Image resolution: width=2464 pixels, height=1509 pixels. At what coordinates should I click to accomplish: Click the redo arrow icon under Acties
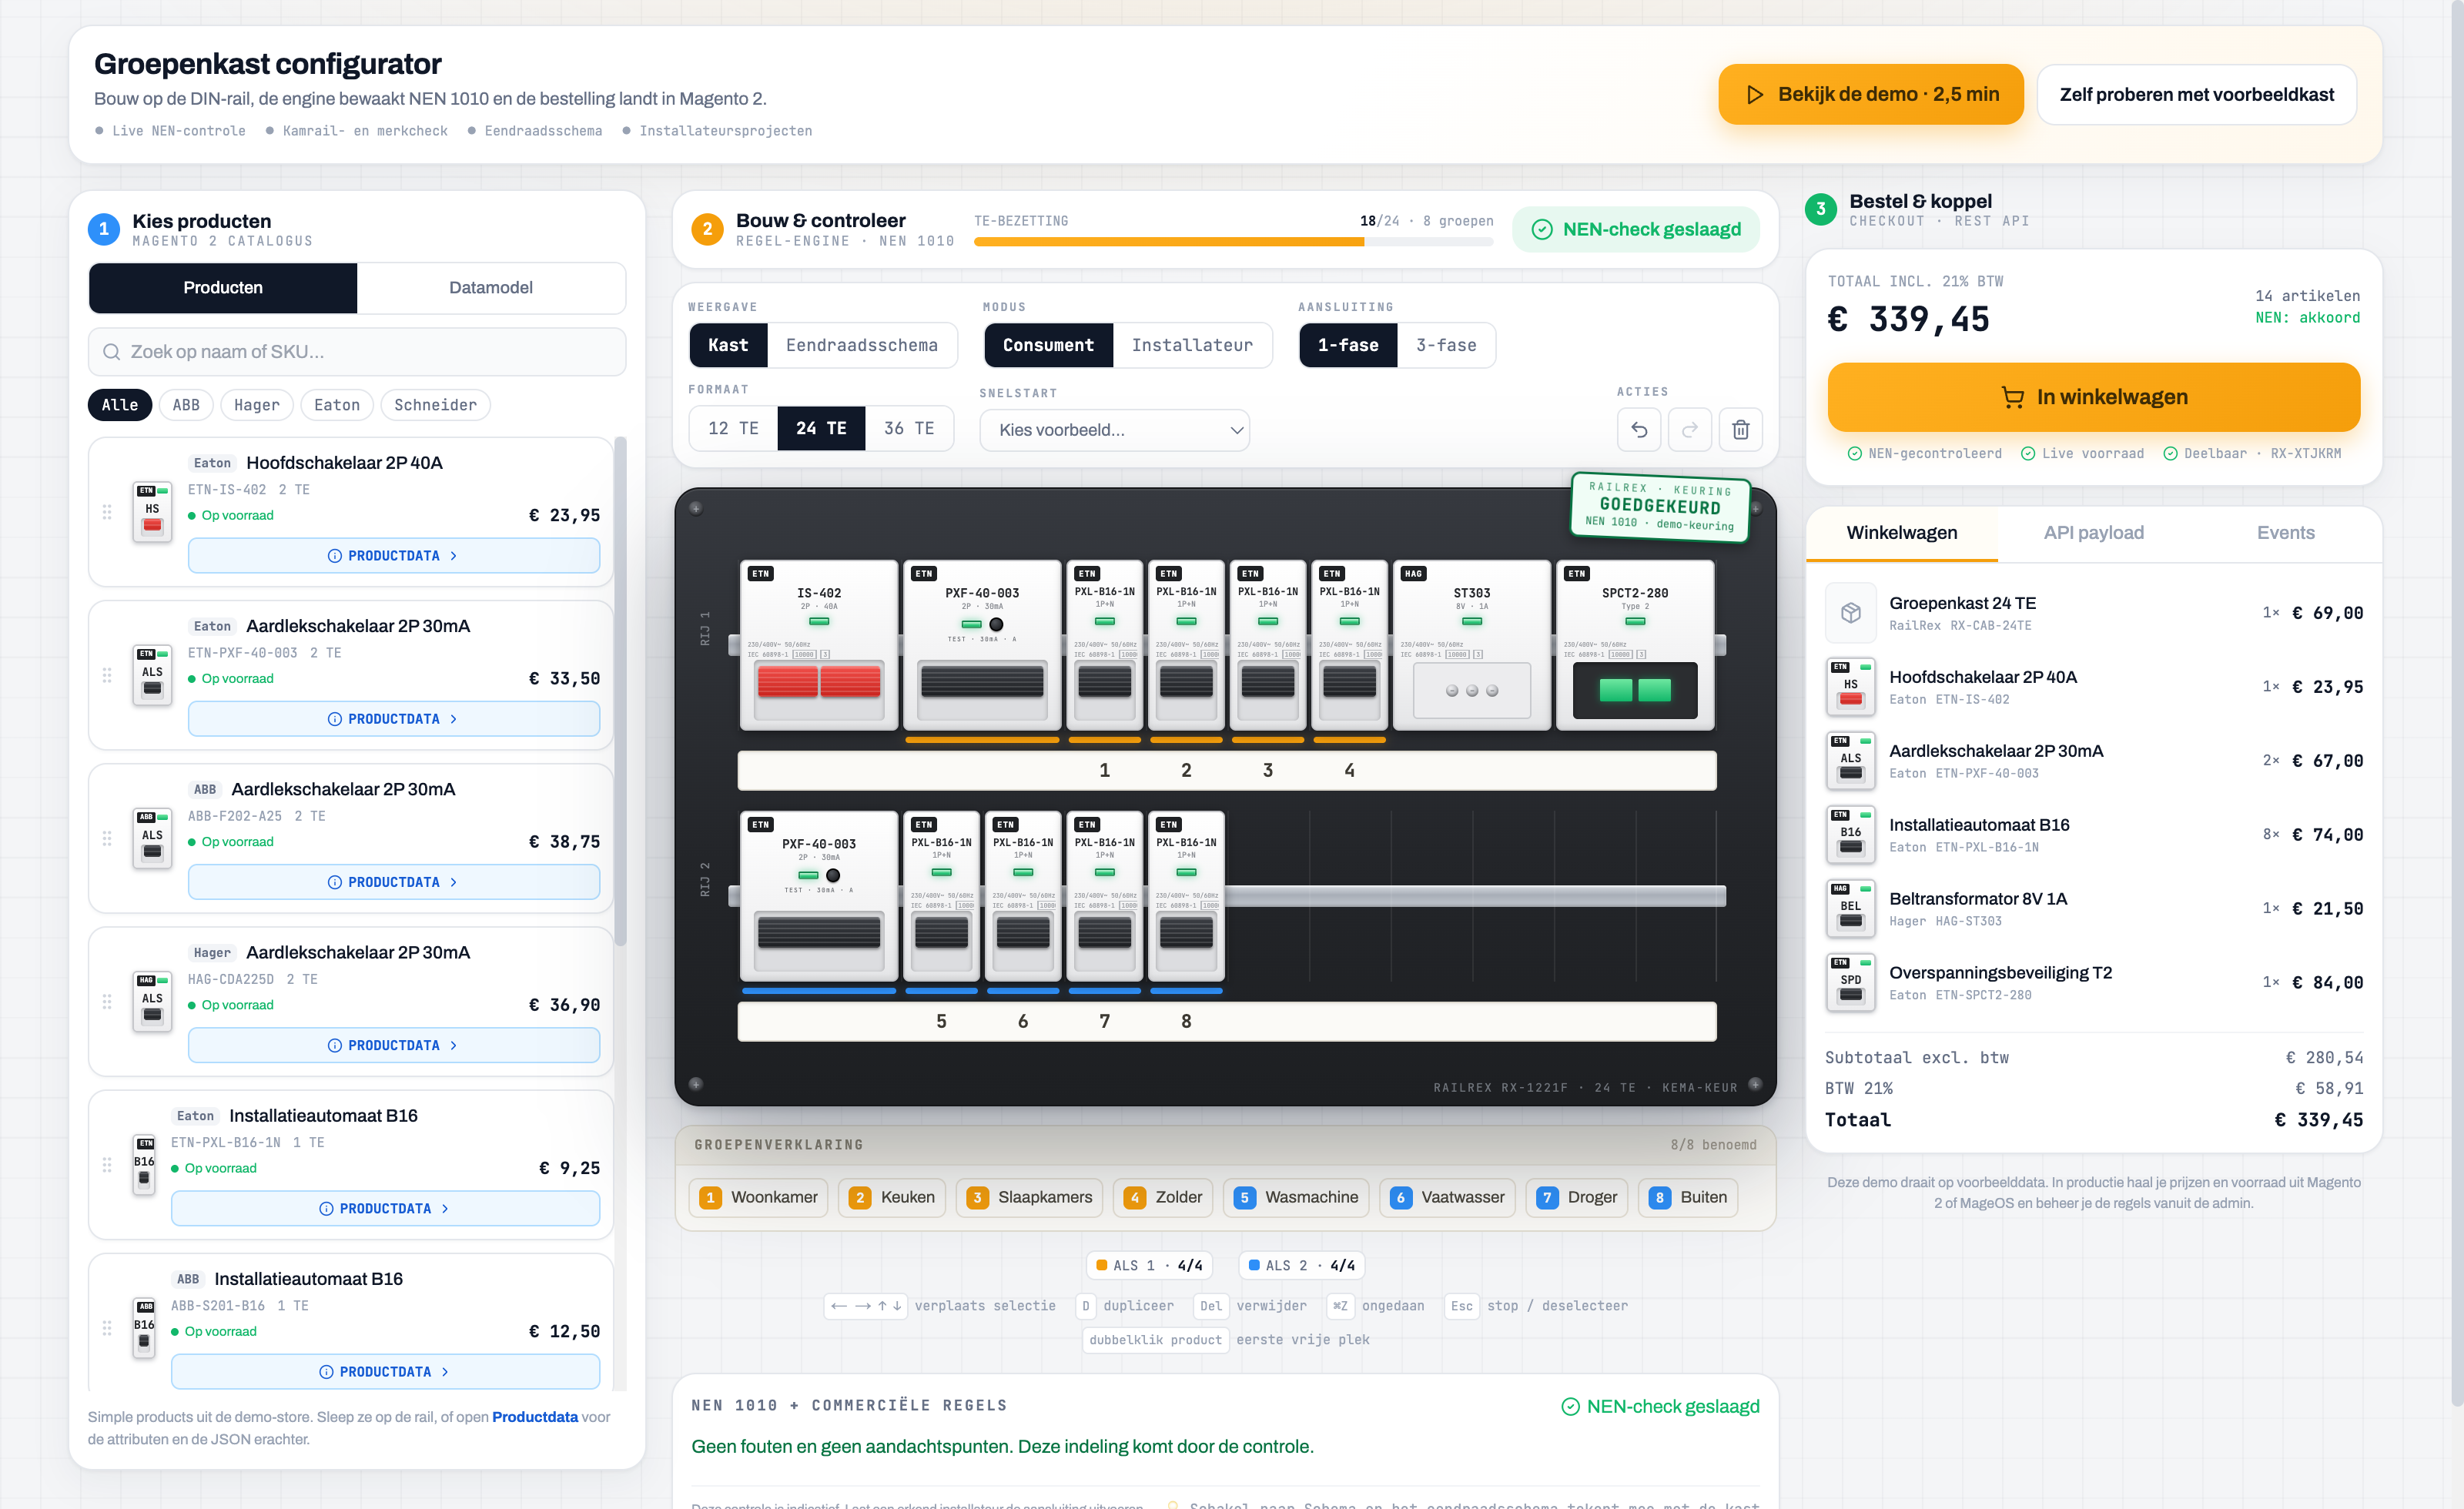tap(1690, 429)
